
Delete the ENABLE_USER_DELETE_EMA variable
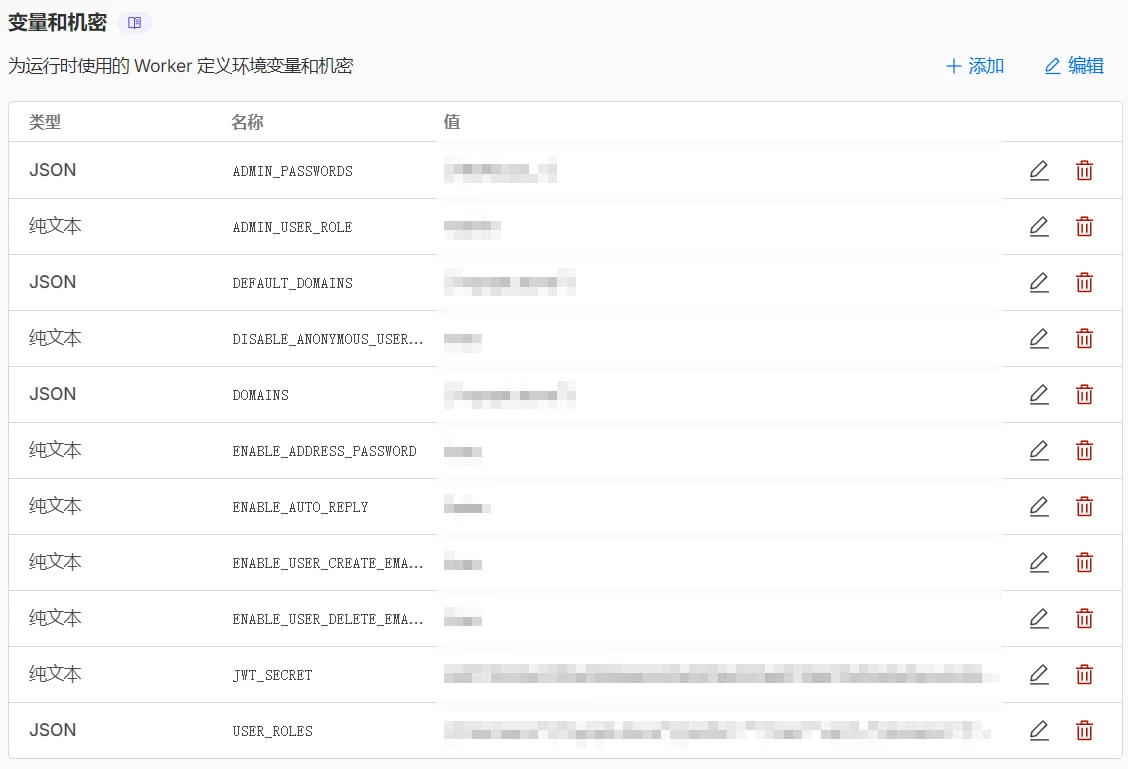tap(1084, 619)
